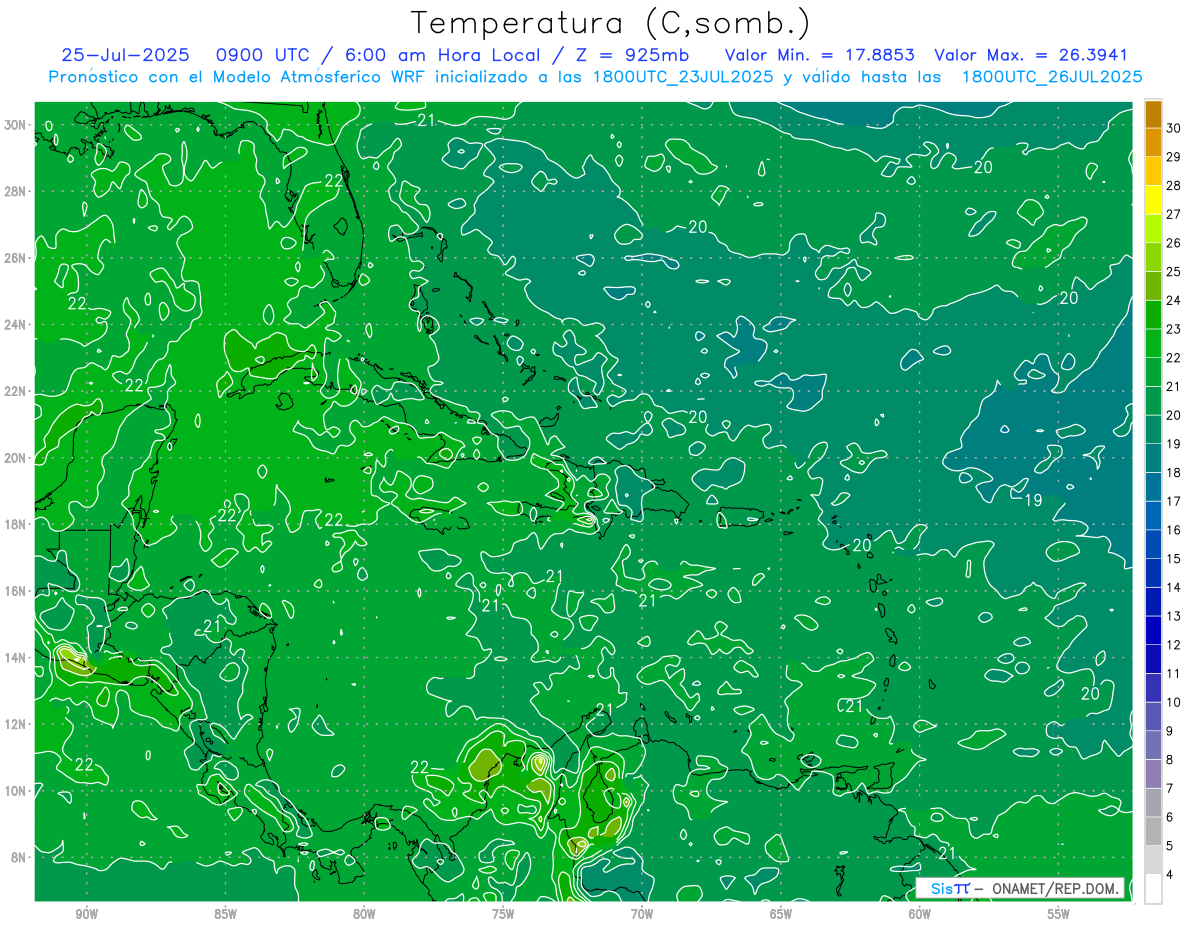This screenshot has width=1200, height=927.
Task: Click the "20N" latitude axis label
Action: (x=16, y=458)
